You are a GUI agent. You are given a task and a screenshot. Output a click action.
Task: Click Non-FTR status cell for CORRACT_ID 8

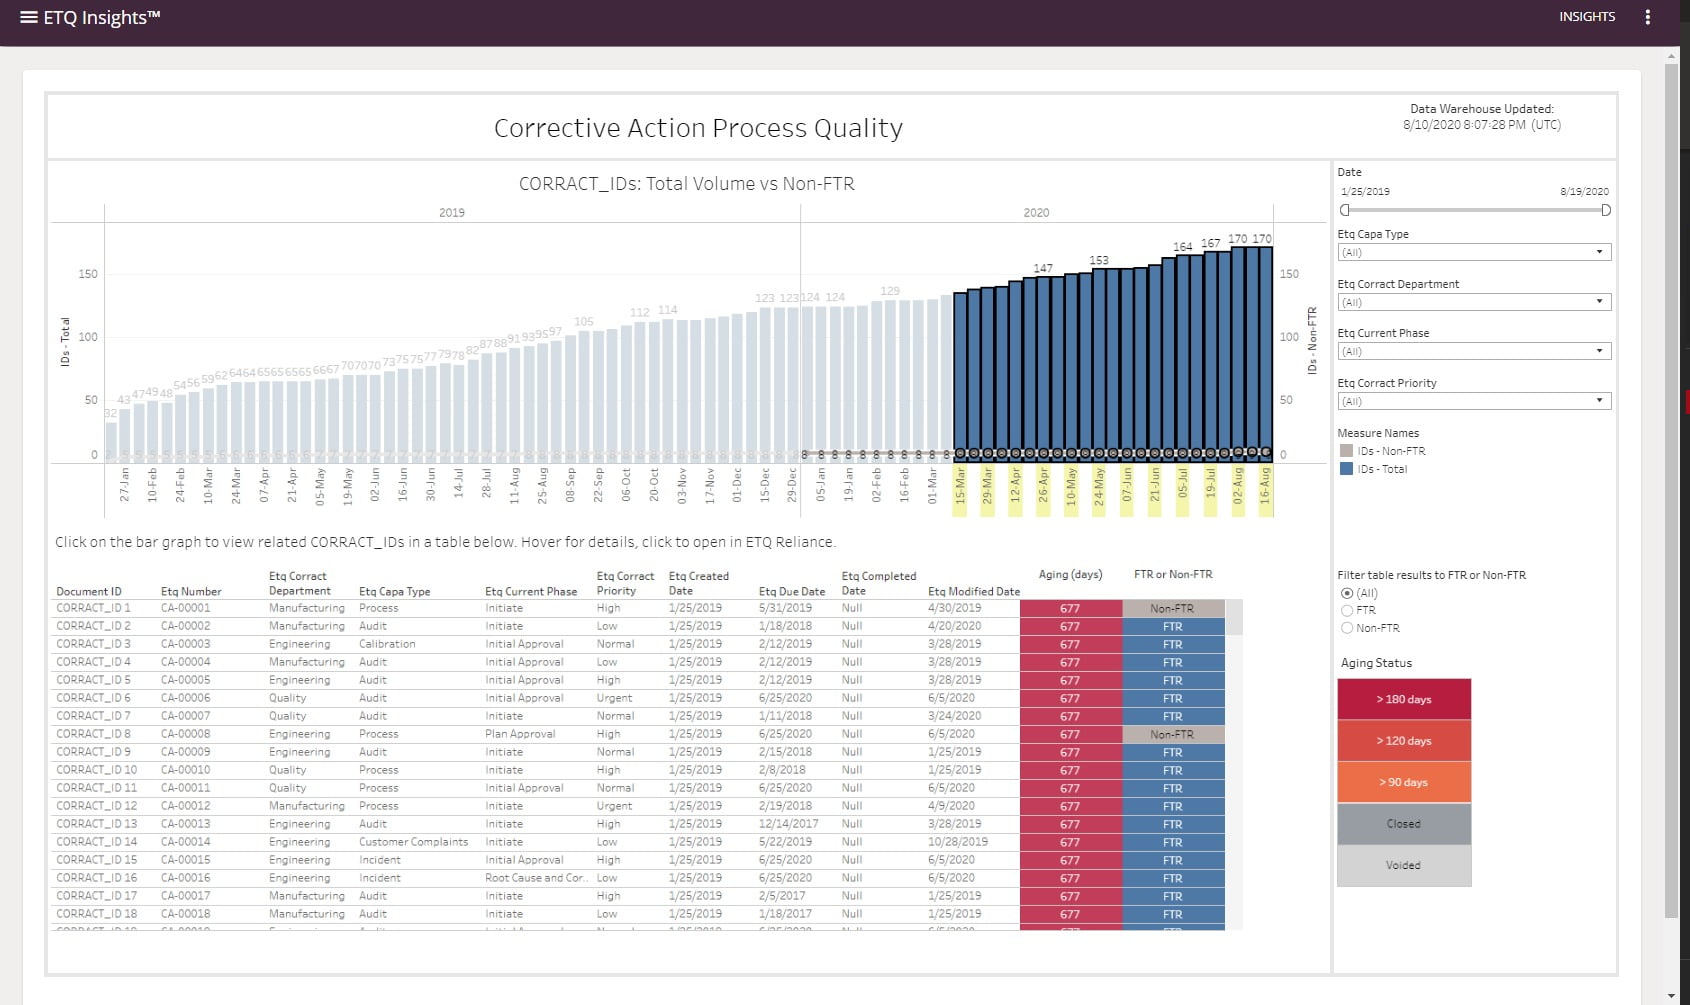pos(1173,734)
